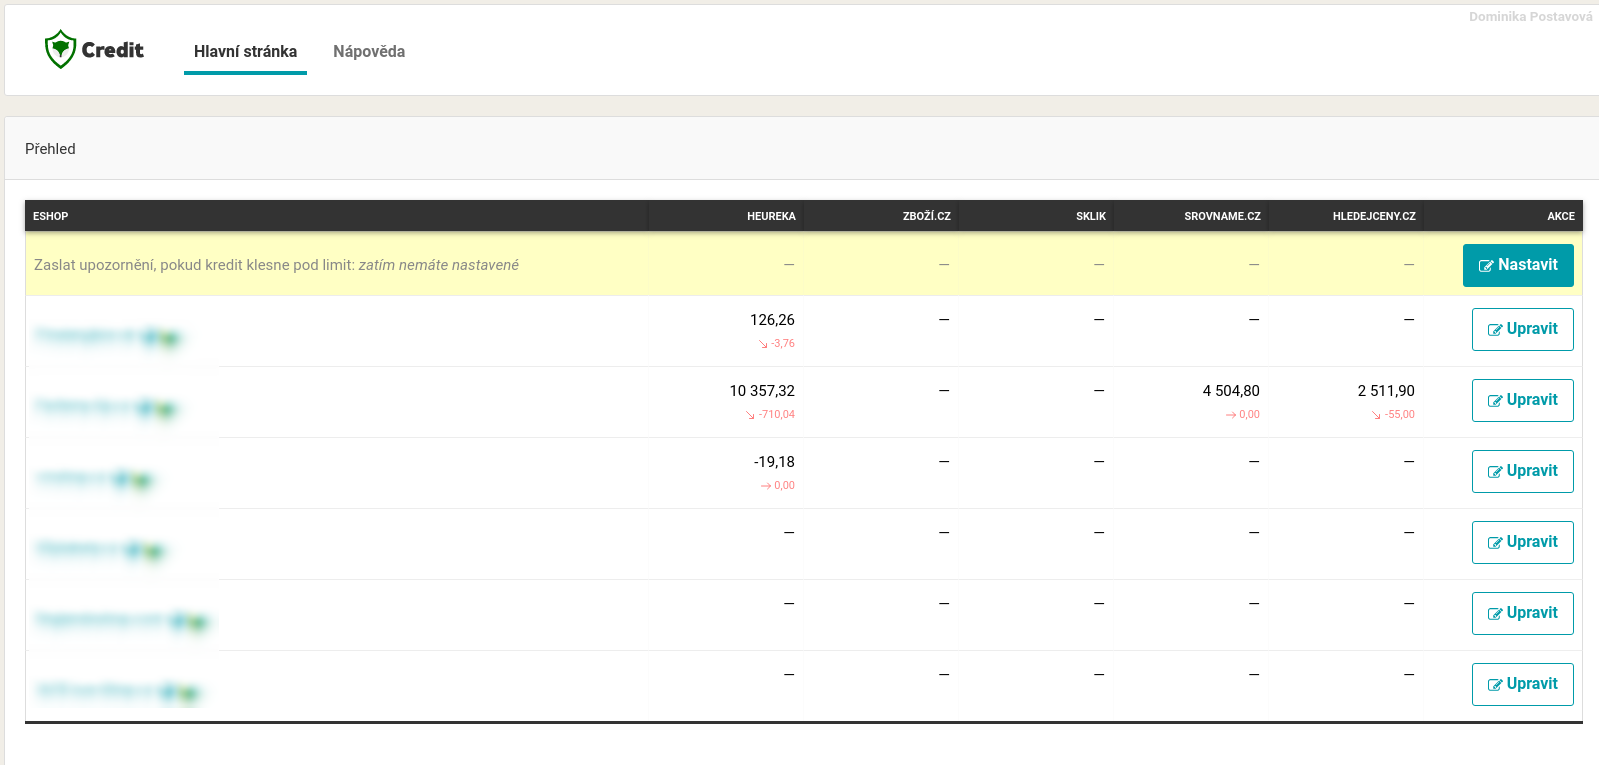Click the Heureka credit value 10 357,32
Image resolution: width=1599 pixels, height=765 pixels.
[762, 391]
